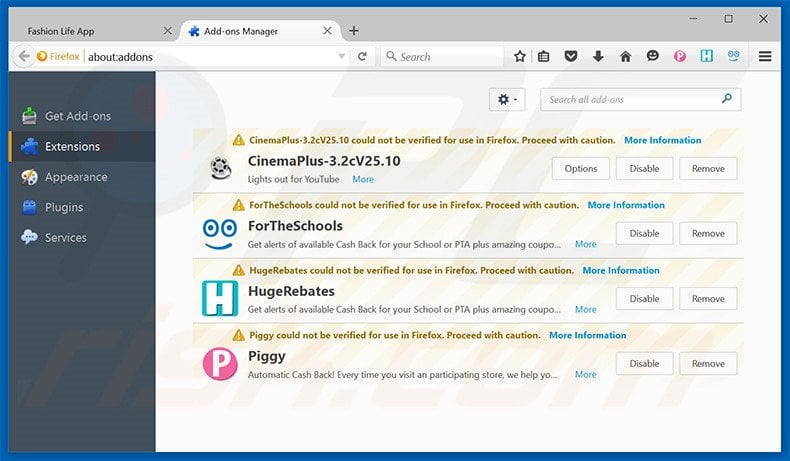This screenshot has height=461, width=790.
Task: Click the Firefox identity icon in address bar
Action: point(42,56)
